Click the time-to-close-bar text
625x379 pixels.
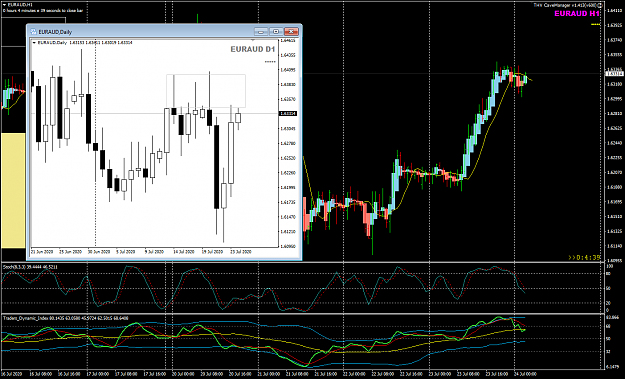(43, 10)
